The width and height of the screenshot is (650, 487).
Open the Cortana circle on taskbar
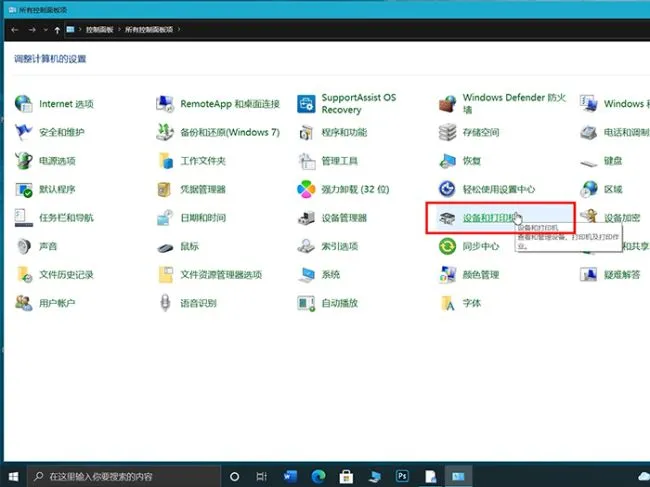pyautogui.click(x=234, y=477)
